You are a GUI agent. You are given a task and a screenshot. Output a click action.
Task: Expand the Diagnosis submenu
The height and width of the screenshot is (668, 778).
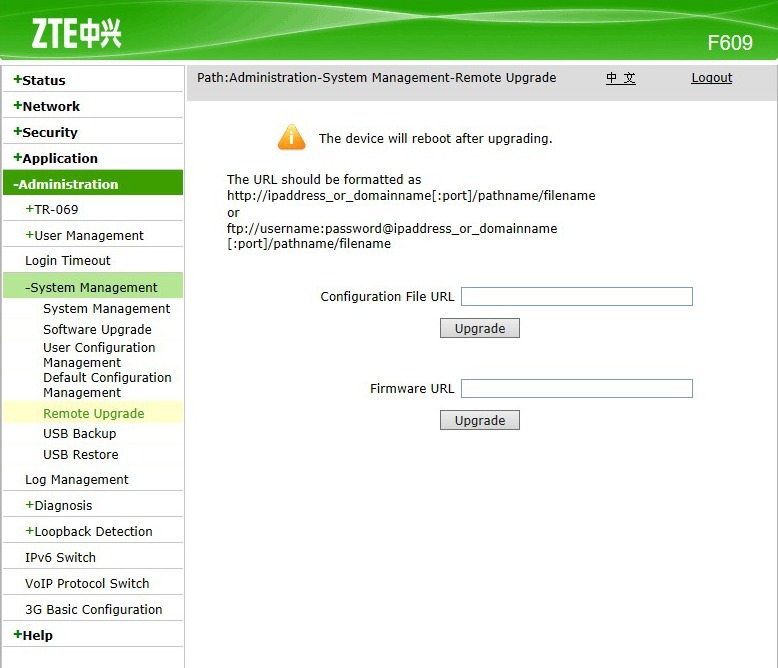[59, 505]
